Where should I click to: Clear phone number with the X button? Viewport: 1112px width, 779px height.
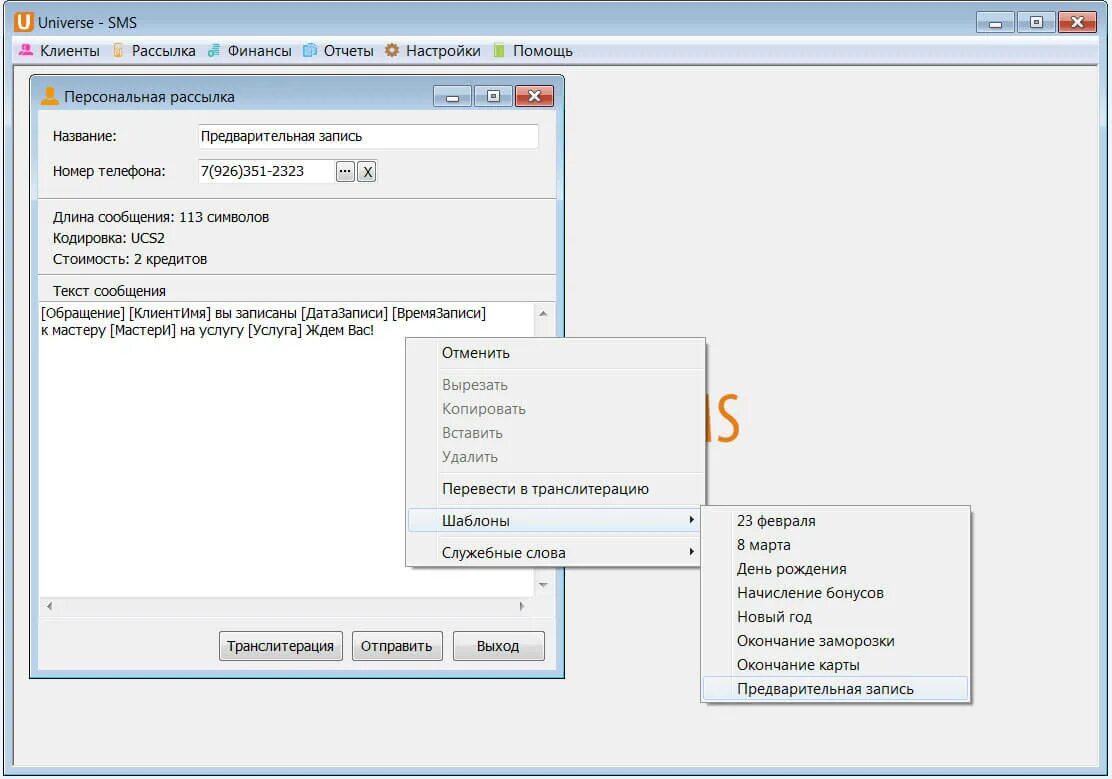(x=367, y=171)
